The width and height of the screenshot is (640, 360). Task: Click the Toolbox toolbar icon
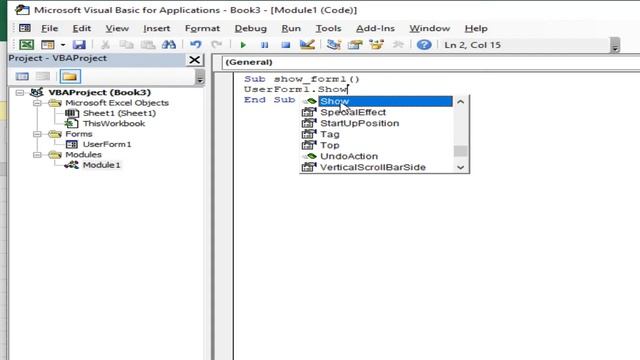[x=398, y=44]
